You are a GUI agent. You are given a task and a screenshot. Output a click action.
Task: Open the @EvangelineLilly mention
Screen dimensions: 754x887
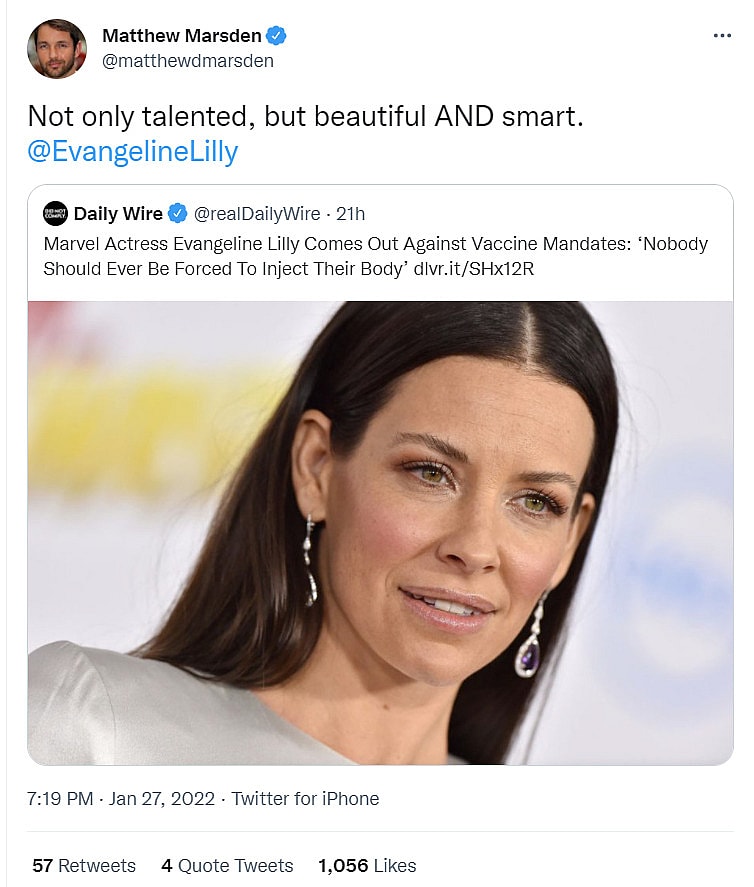point(133,151)
